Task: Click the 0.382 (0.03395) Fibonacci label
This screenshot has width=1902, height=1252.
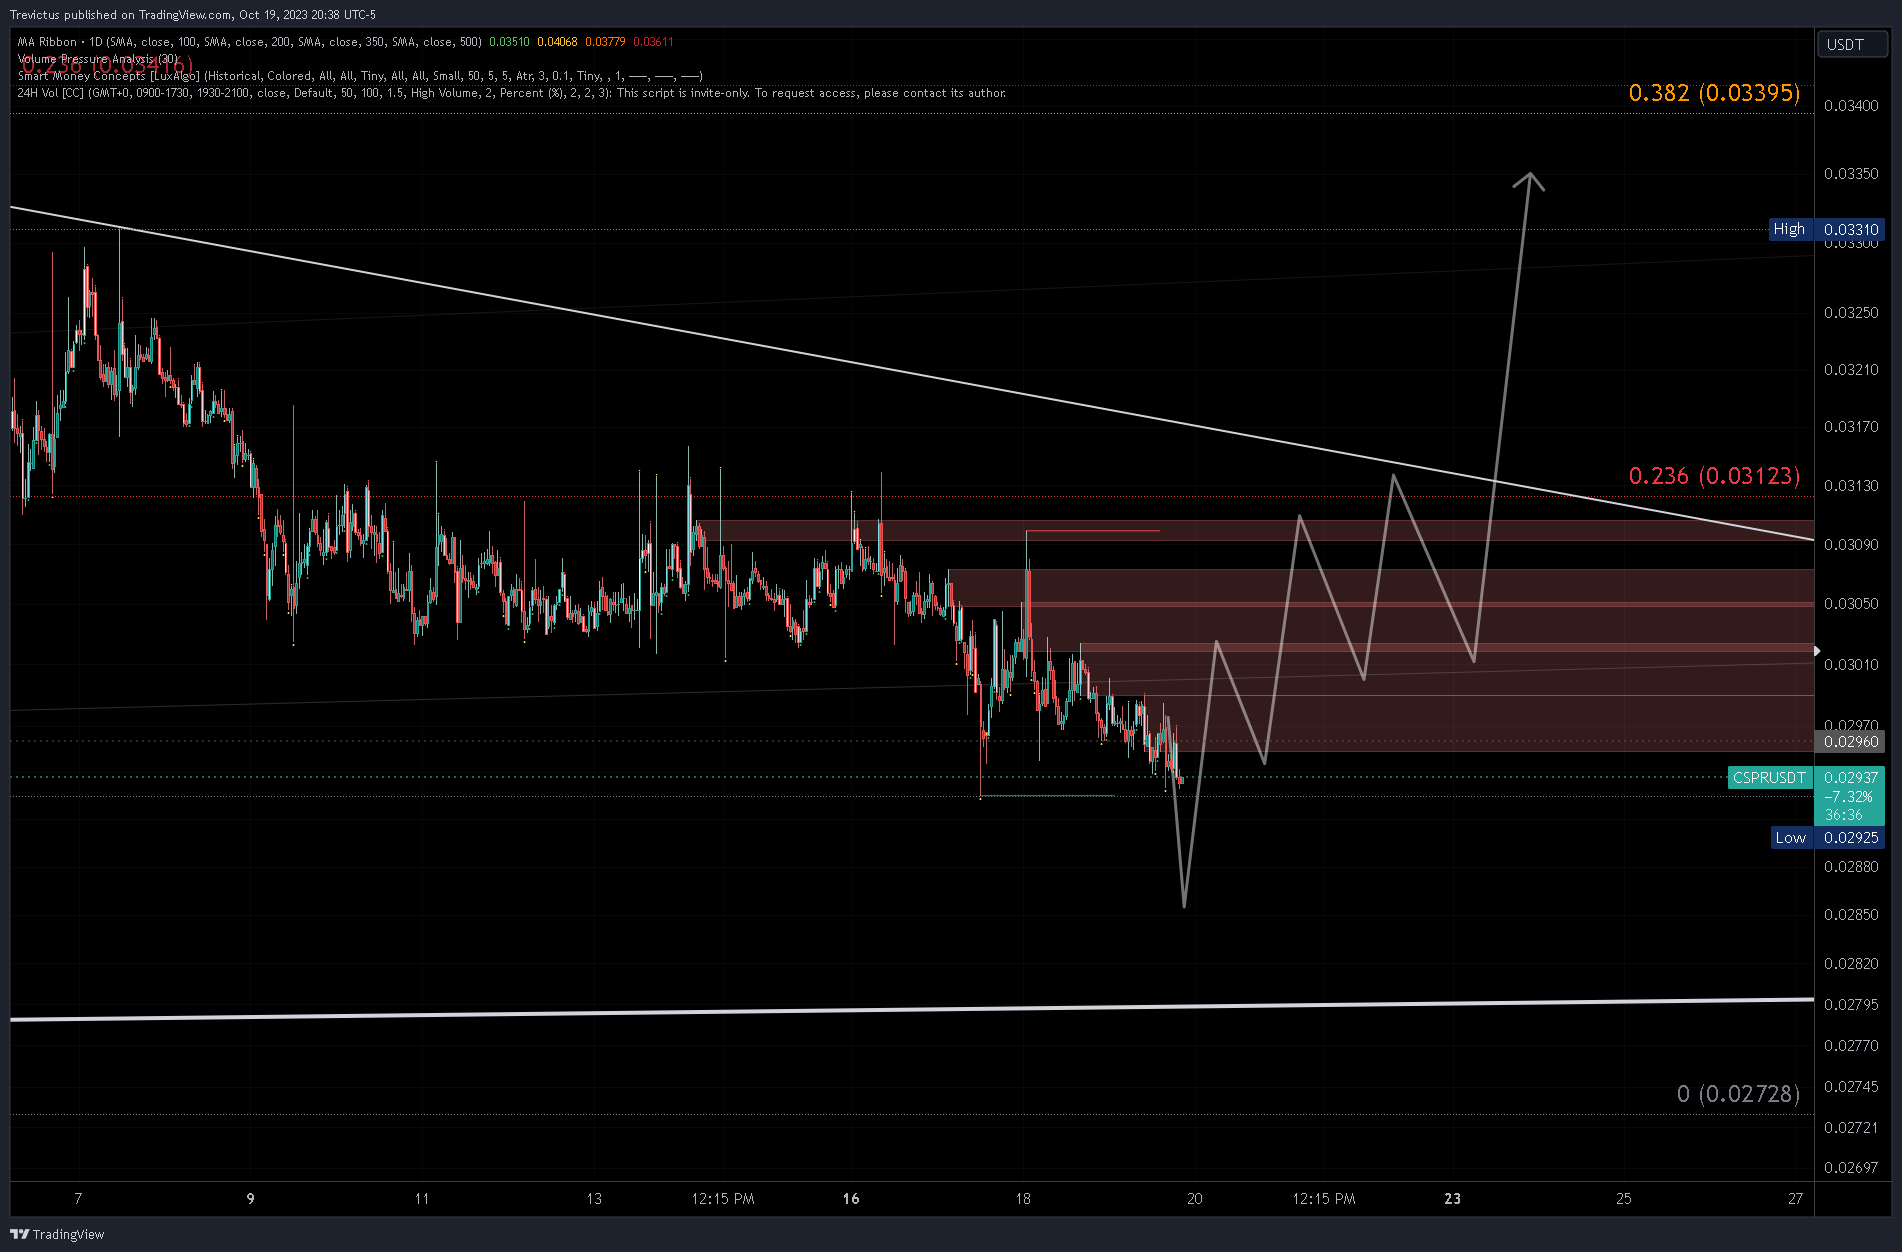Action: (1714, 93)
